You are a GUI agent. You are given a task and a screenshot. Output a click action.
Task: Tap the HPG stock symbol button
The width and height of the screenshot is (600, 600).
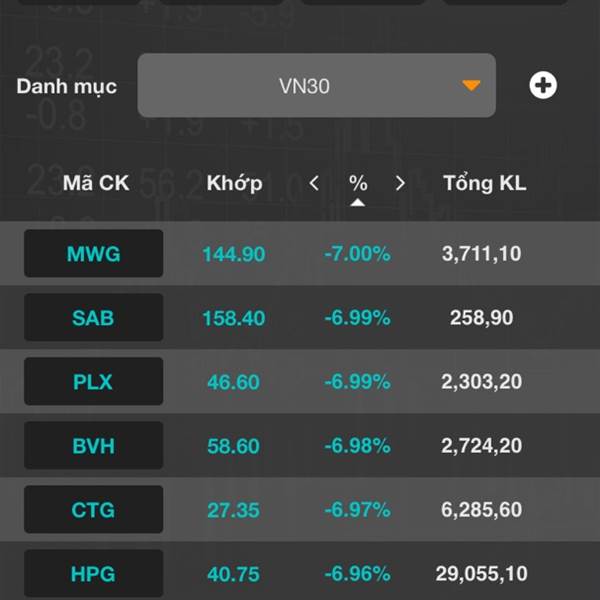(x=93, y=574)
